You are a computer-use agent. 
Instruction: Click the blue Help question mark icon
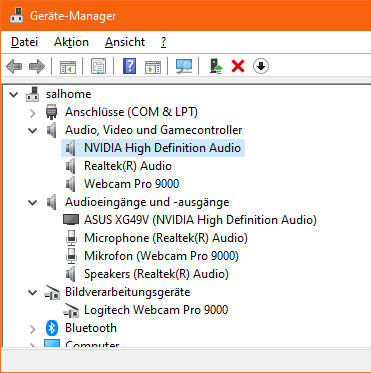pos(129,66)
